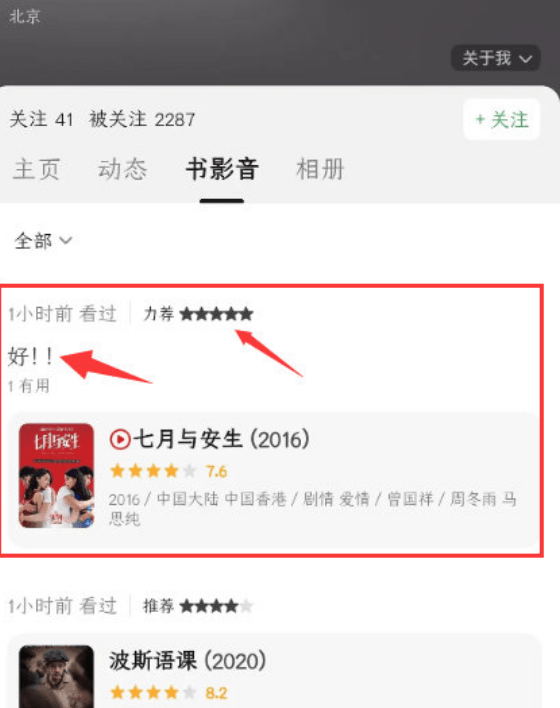560x708 pixels.
Task: Switch to the 动态 tab
Action: 122,169
